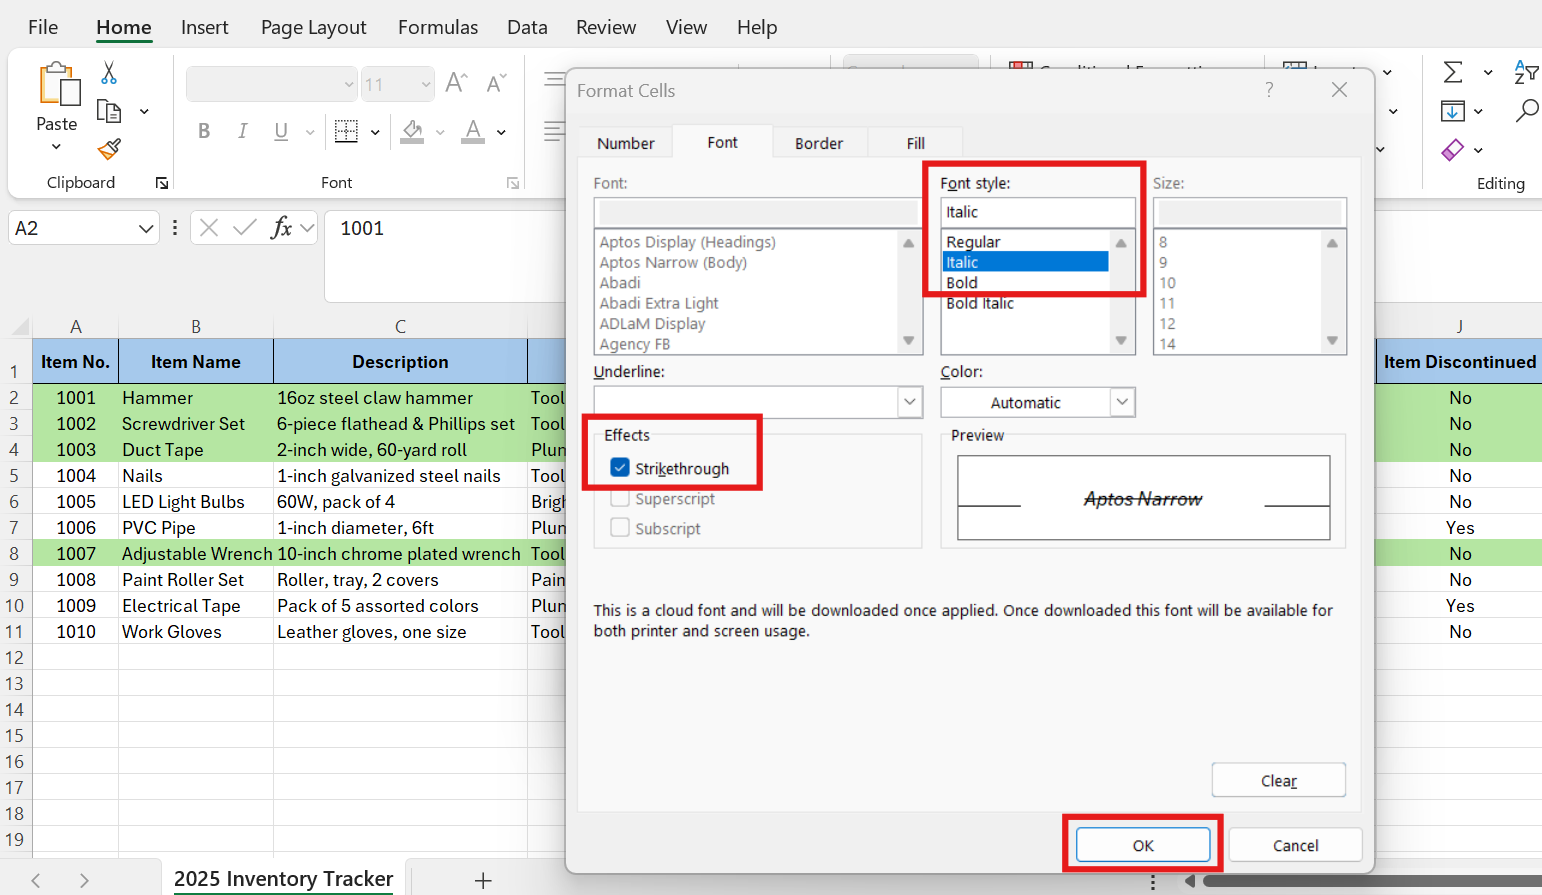Toggle the Bold ribbon button
Image resolution: width=1542 pixels, height=895 pixels.
tap(204, 131)
